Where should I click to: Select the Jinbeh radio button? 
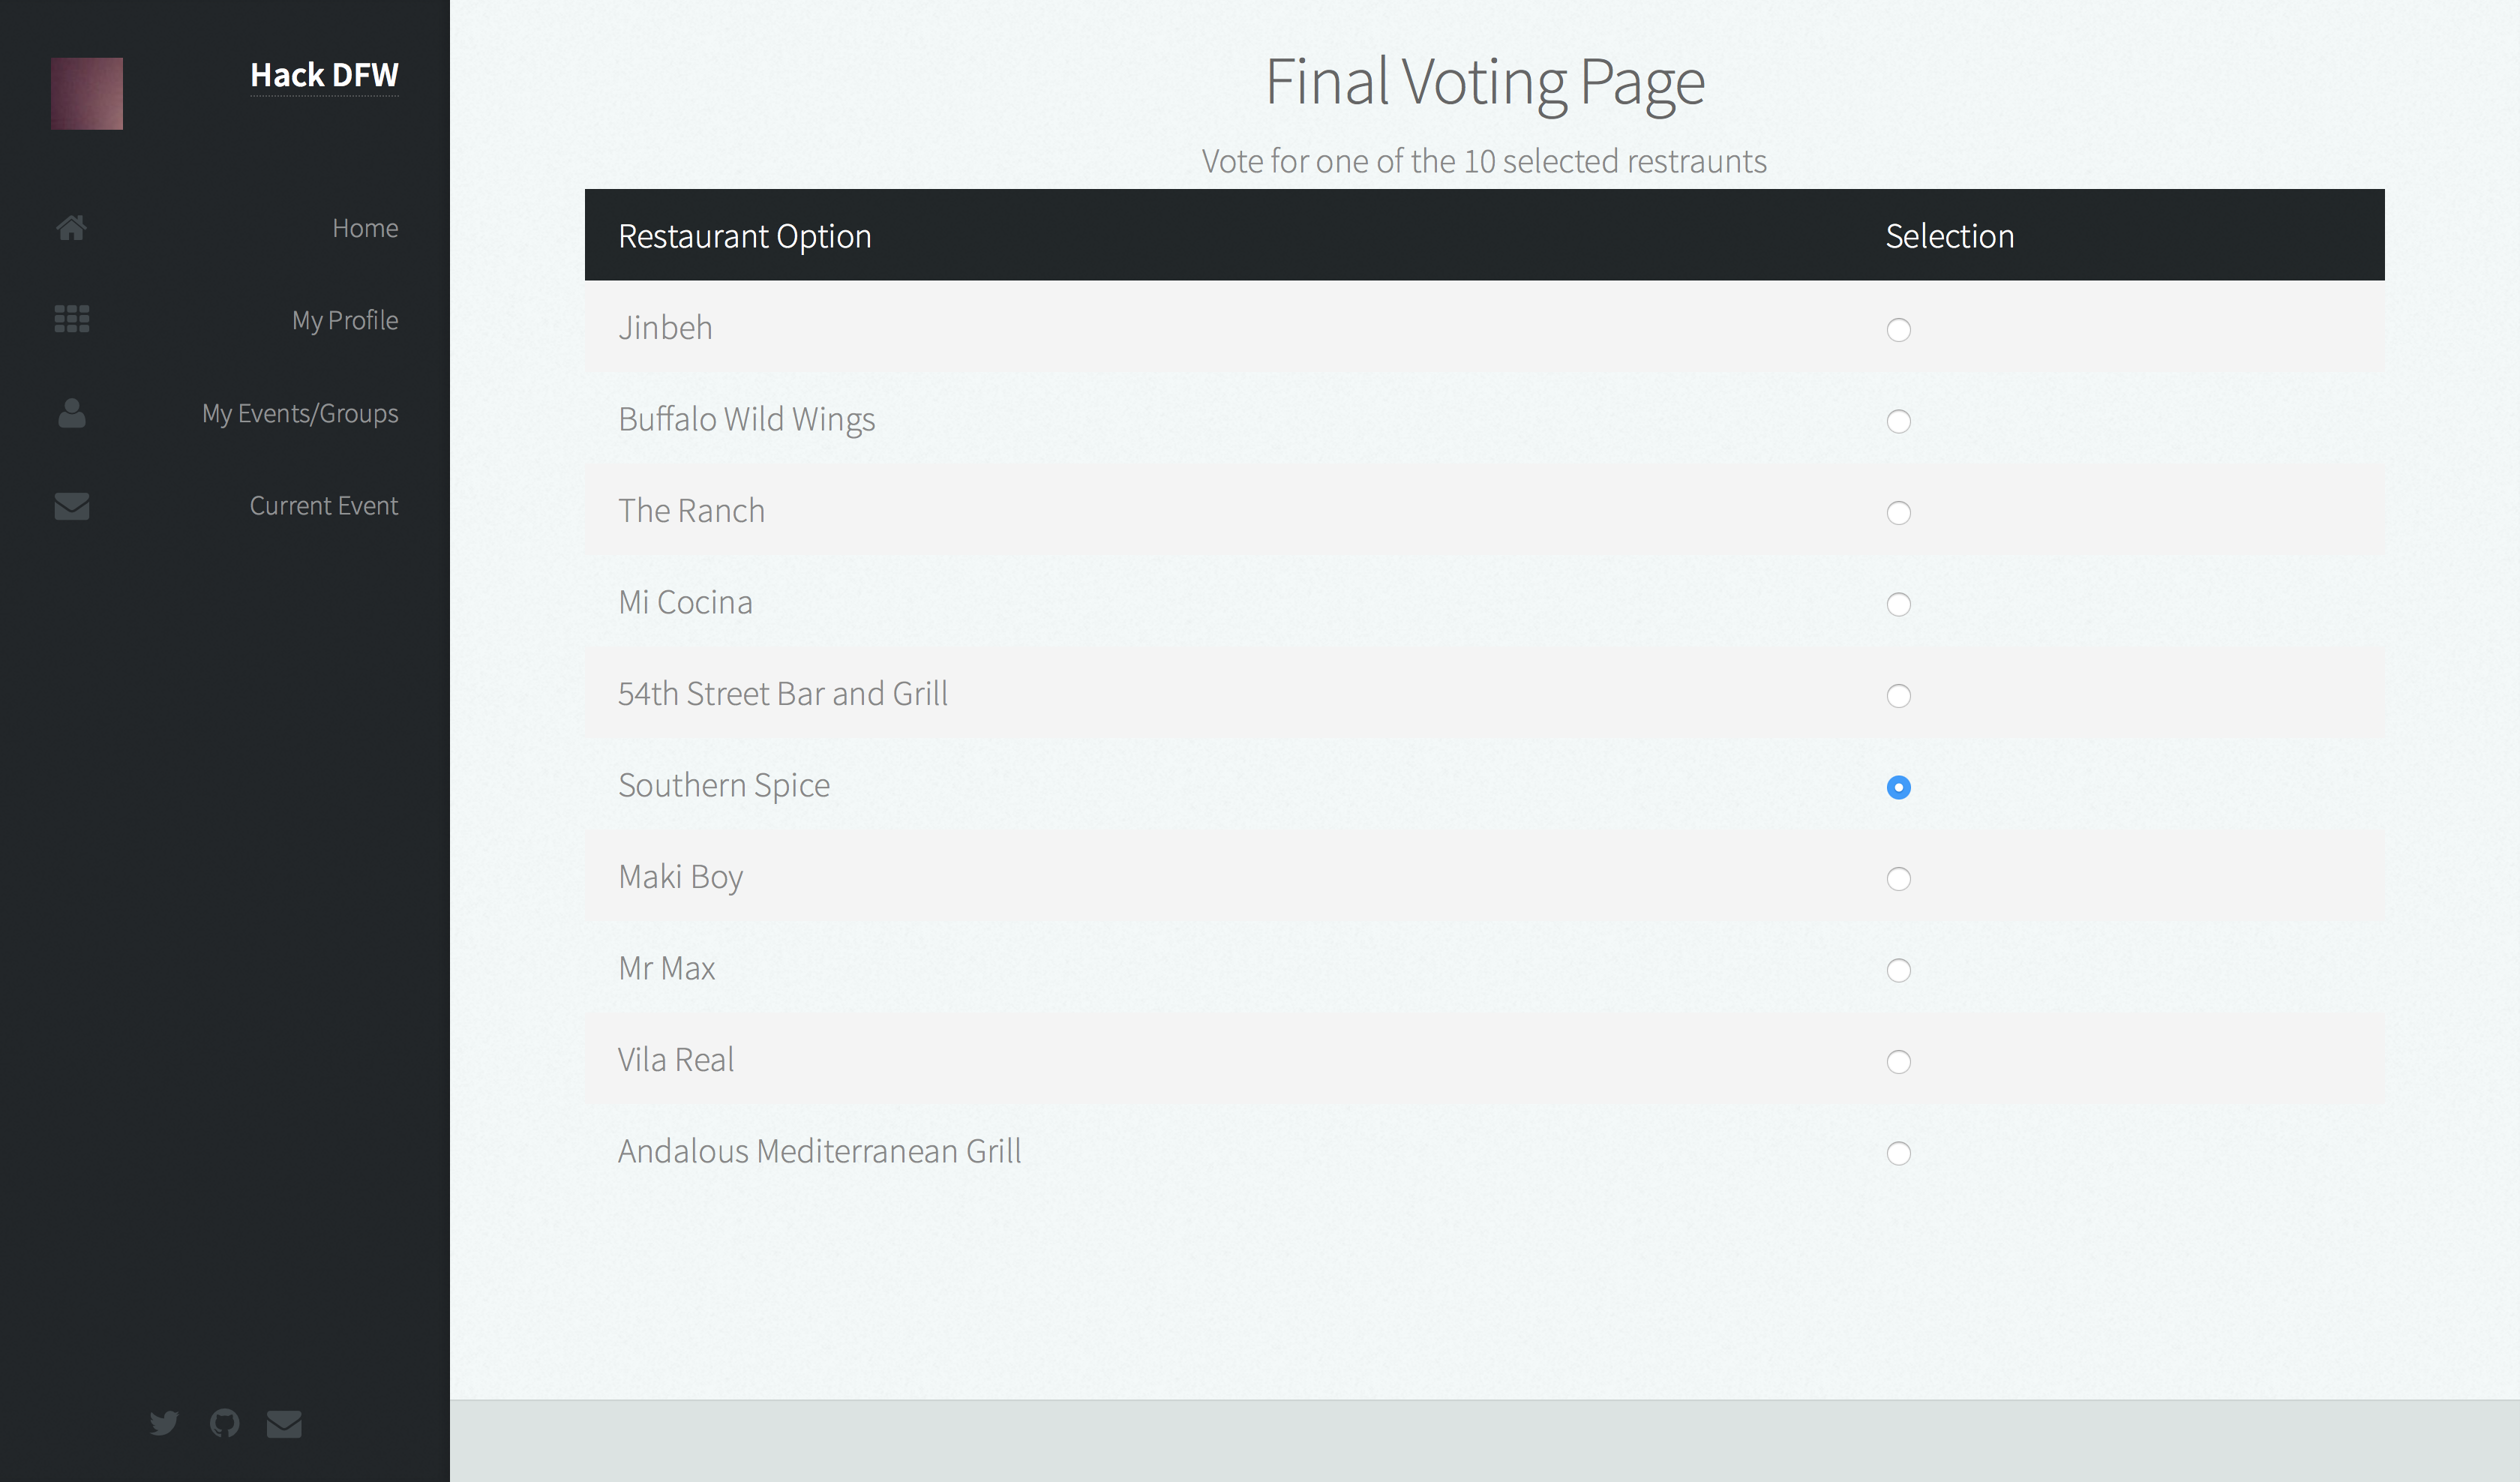click(1898, 330)
